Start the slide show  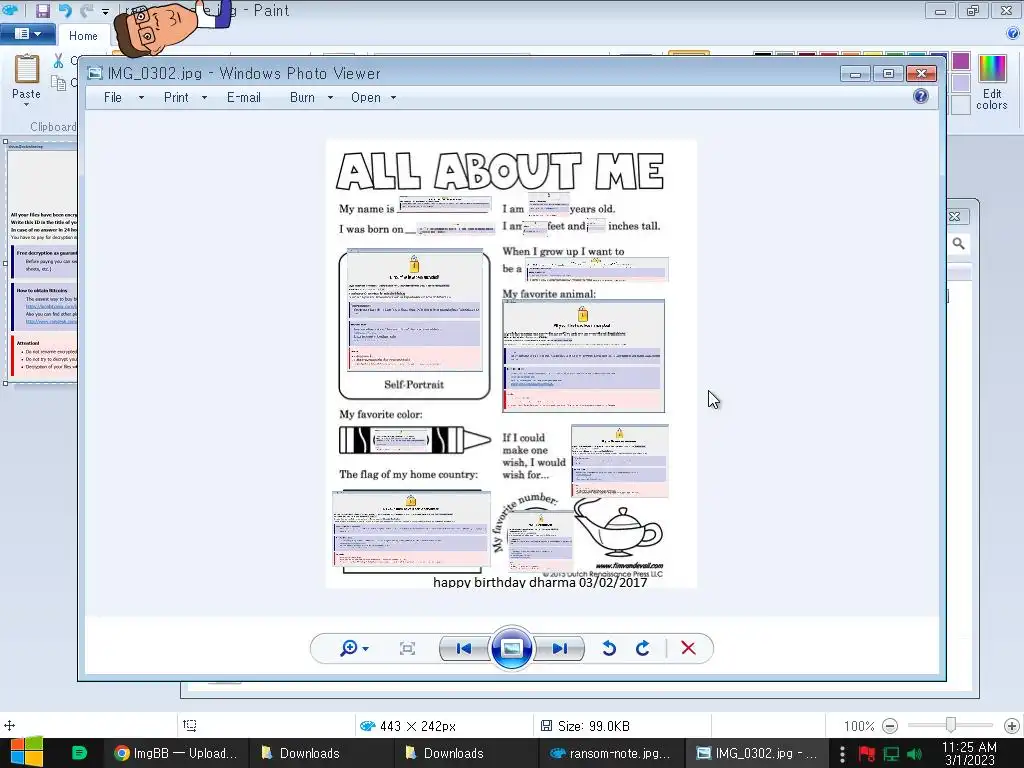pyautogui.click(x=511, y=648)
